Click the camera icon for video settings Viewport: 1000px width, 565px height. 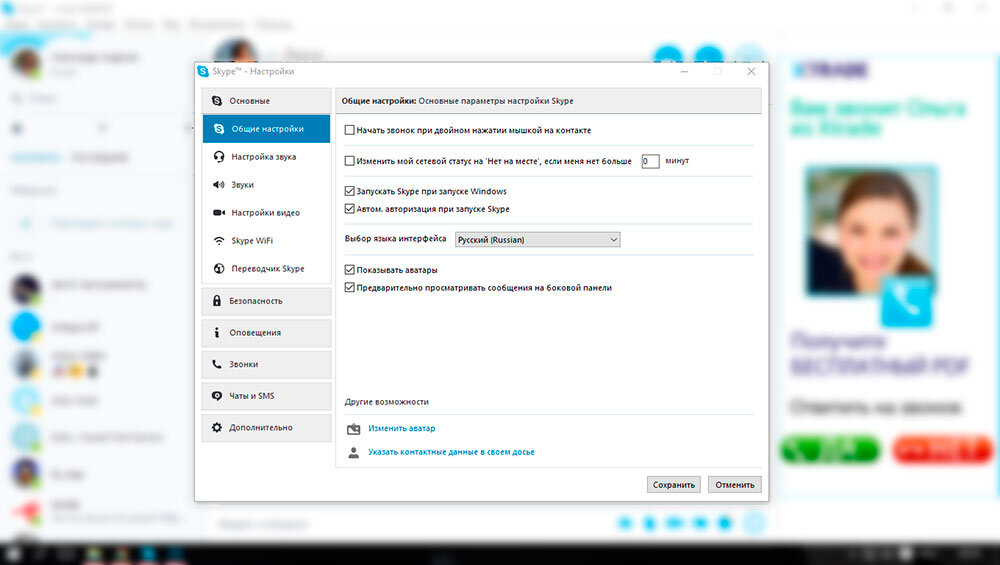(219, 213)
